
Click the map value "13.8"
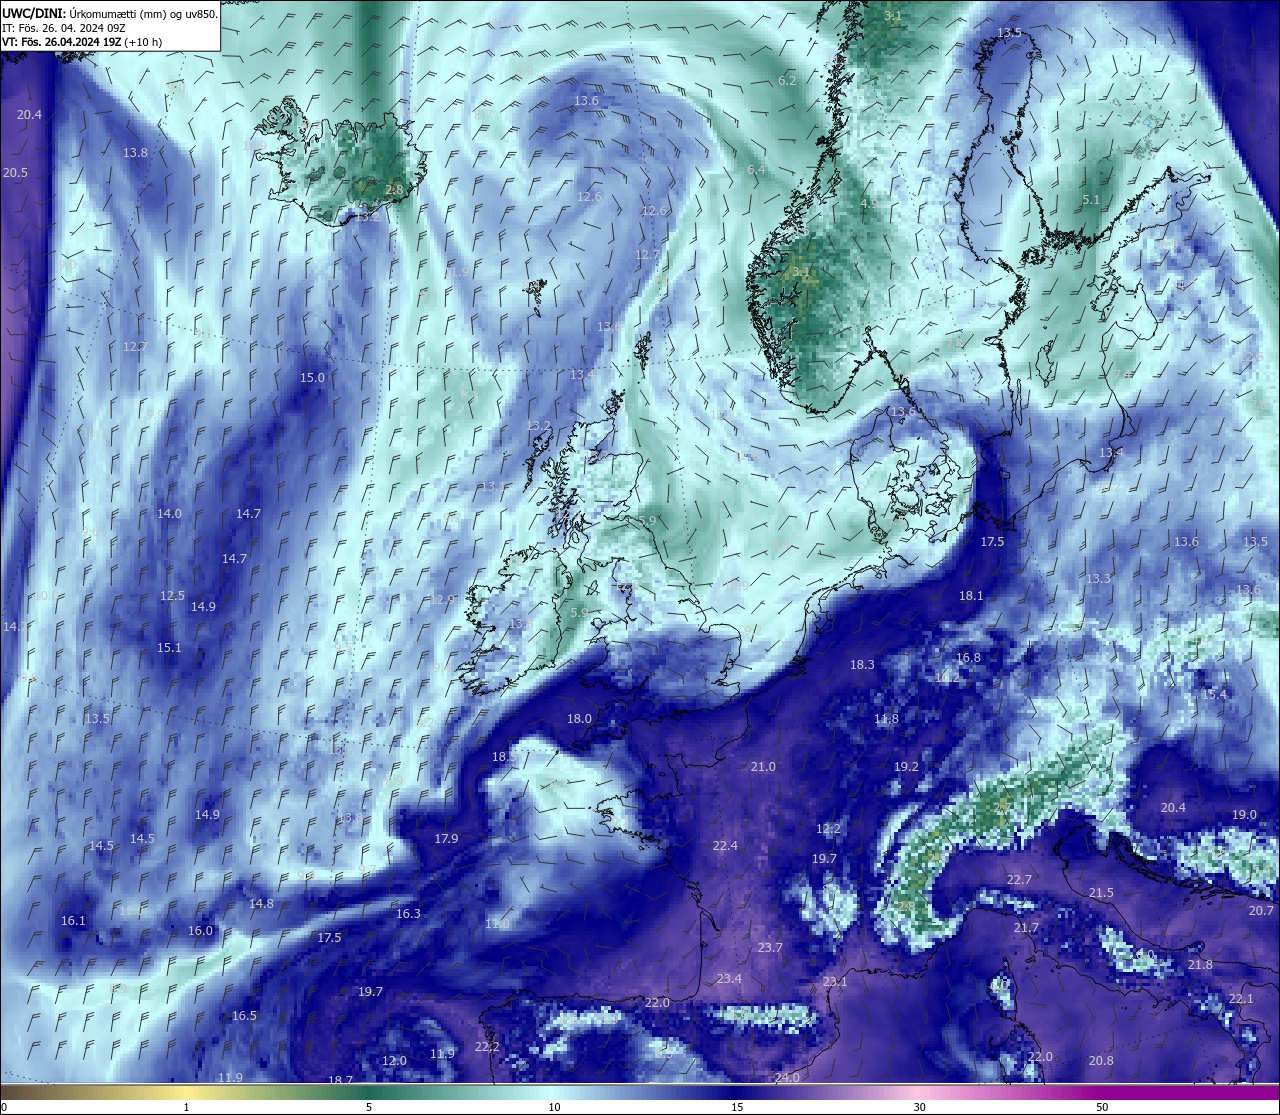click(x=135, y=153)
